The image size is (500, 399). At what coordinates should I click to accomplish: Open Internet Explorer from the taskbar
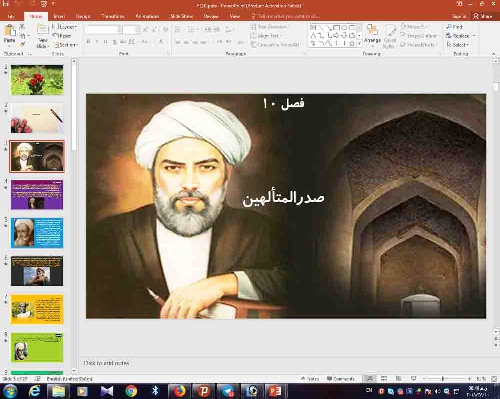(34, 391)
